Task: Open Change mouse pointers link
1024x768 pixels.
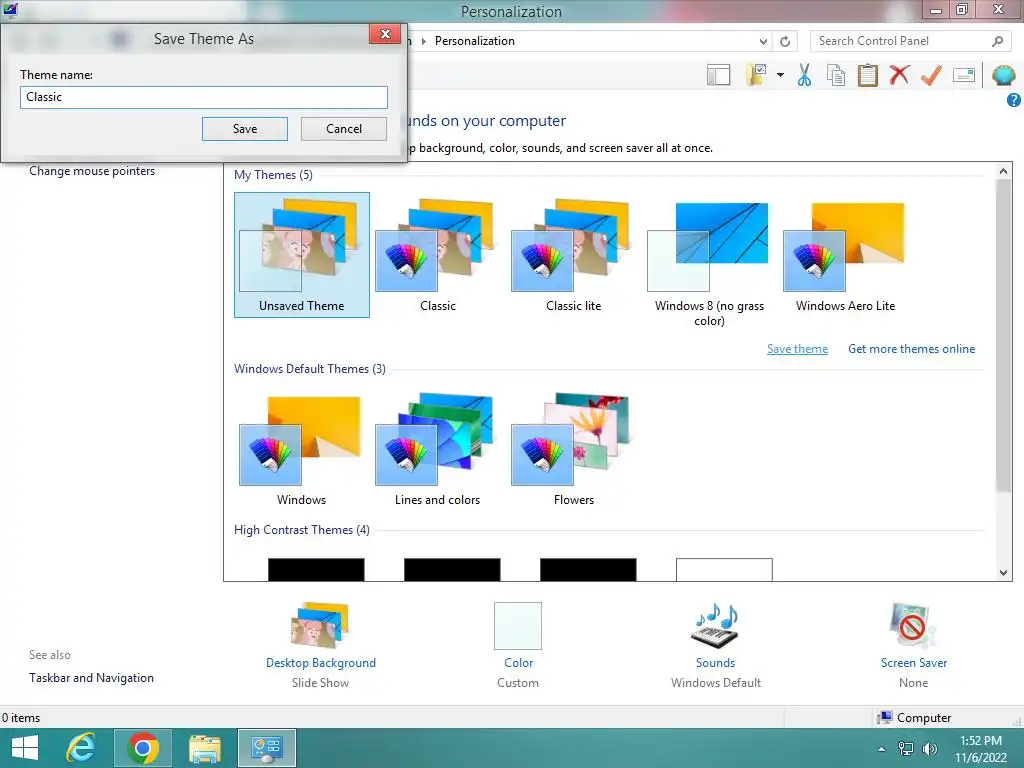Action: pyautogui.click(x=92, y=171)
